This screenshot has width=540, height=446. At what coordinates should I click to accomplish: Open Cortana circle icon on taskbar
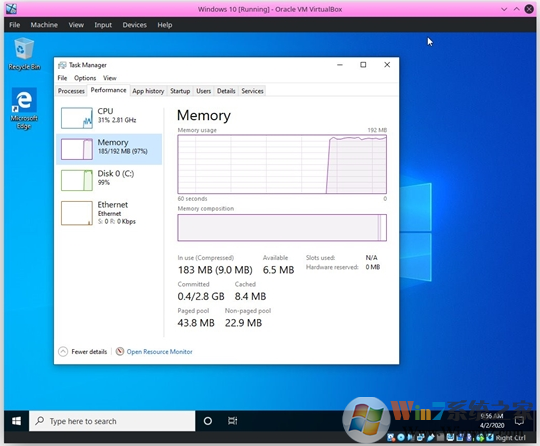coord(208,421)
